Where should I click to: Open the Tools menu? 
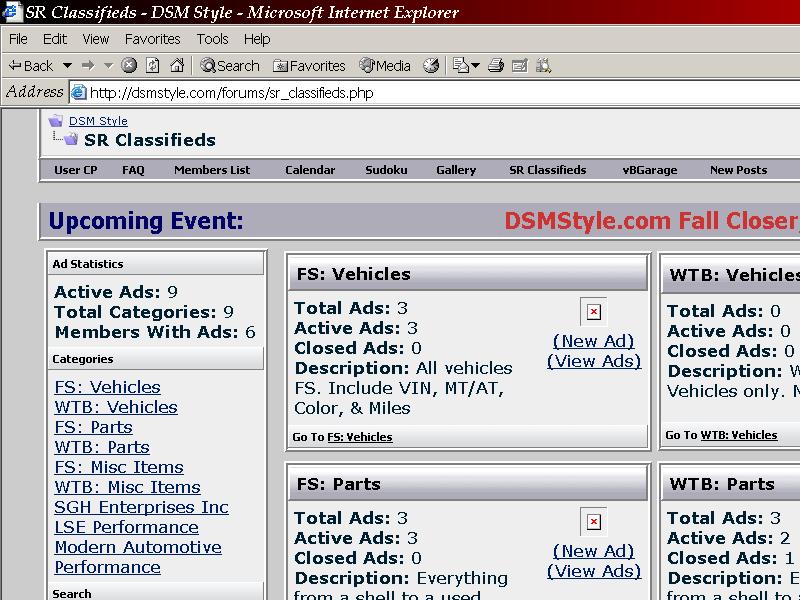[x=212, y=39]
